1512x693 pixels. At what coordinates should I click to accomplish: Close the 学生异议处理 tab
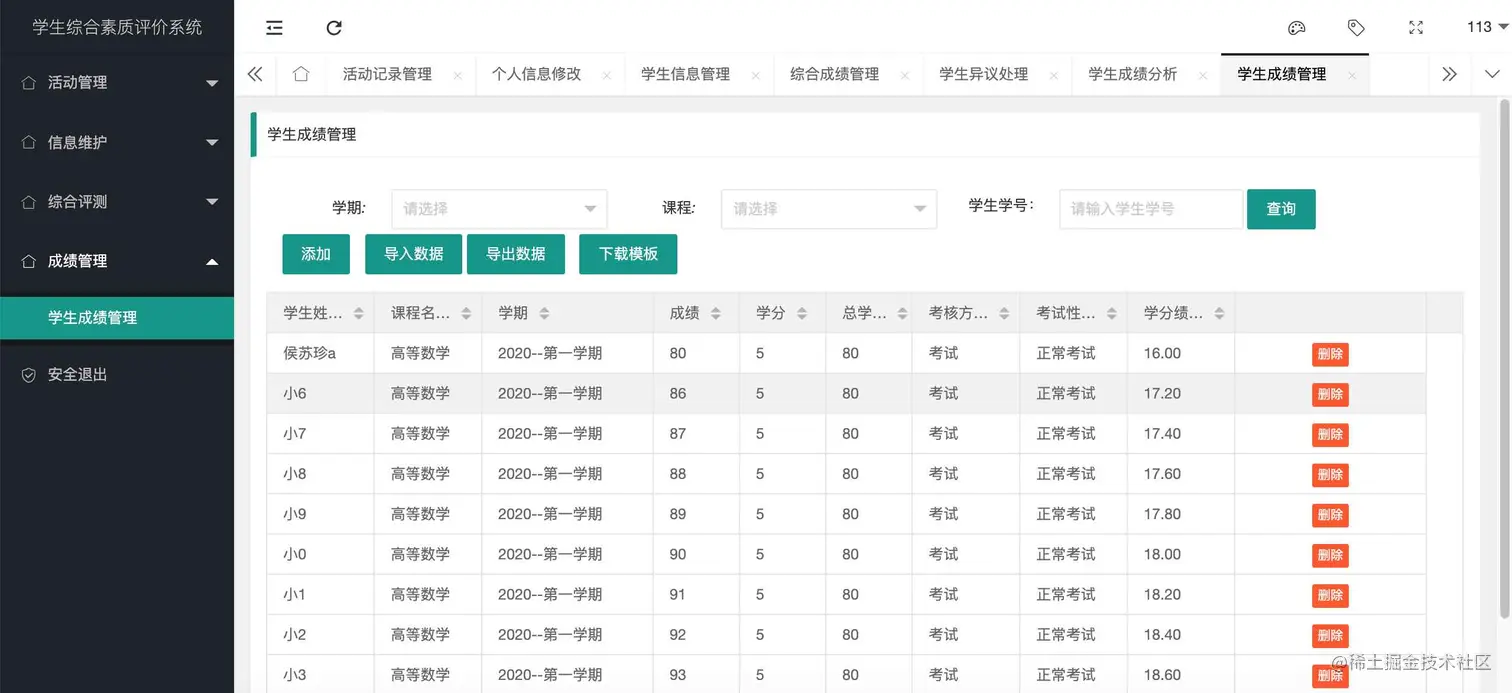tap(1053, 76)
